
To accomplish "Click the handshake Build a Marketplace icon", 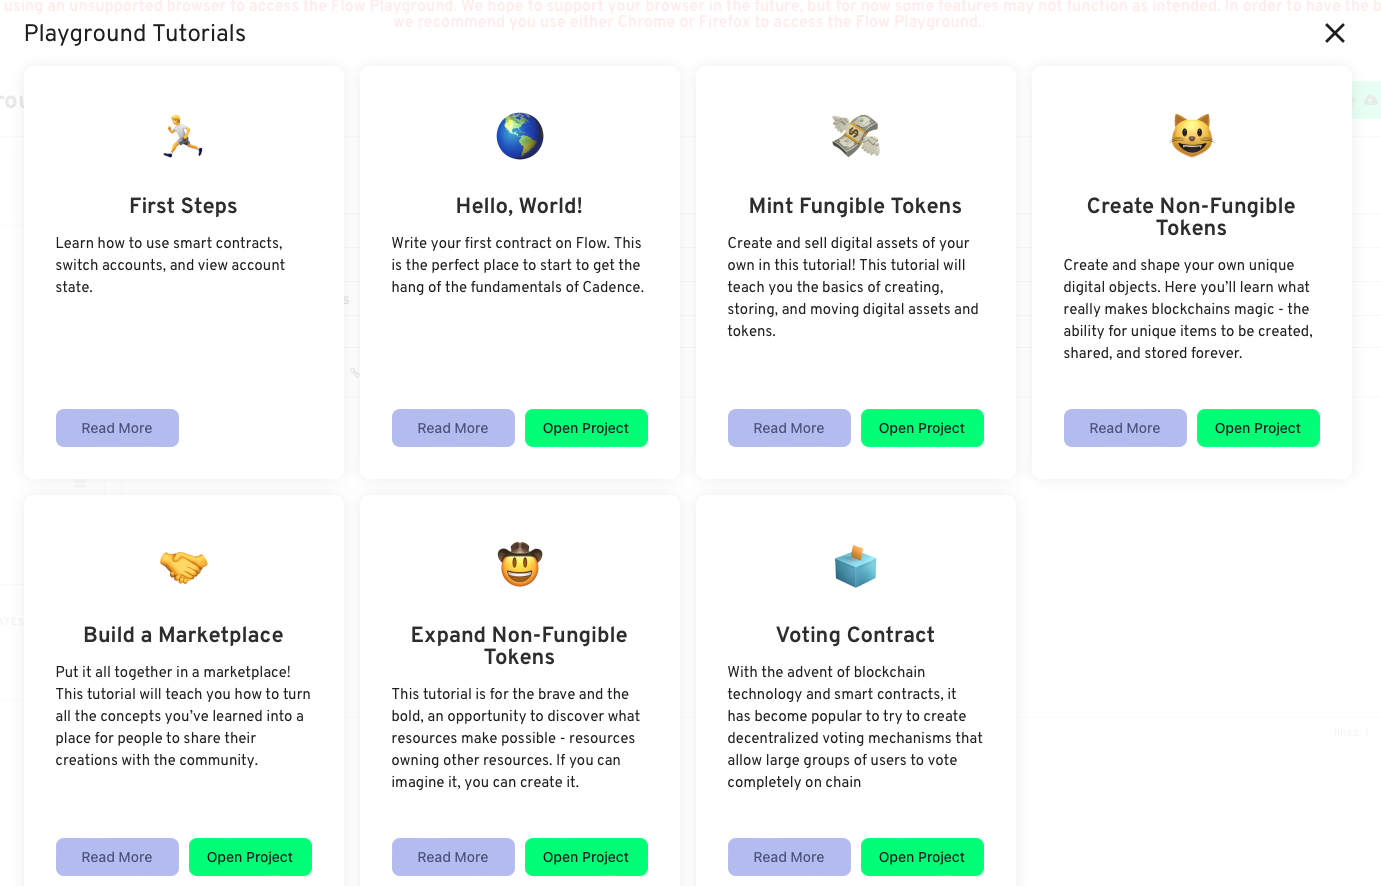I will [183, 566].
